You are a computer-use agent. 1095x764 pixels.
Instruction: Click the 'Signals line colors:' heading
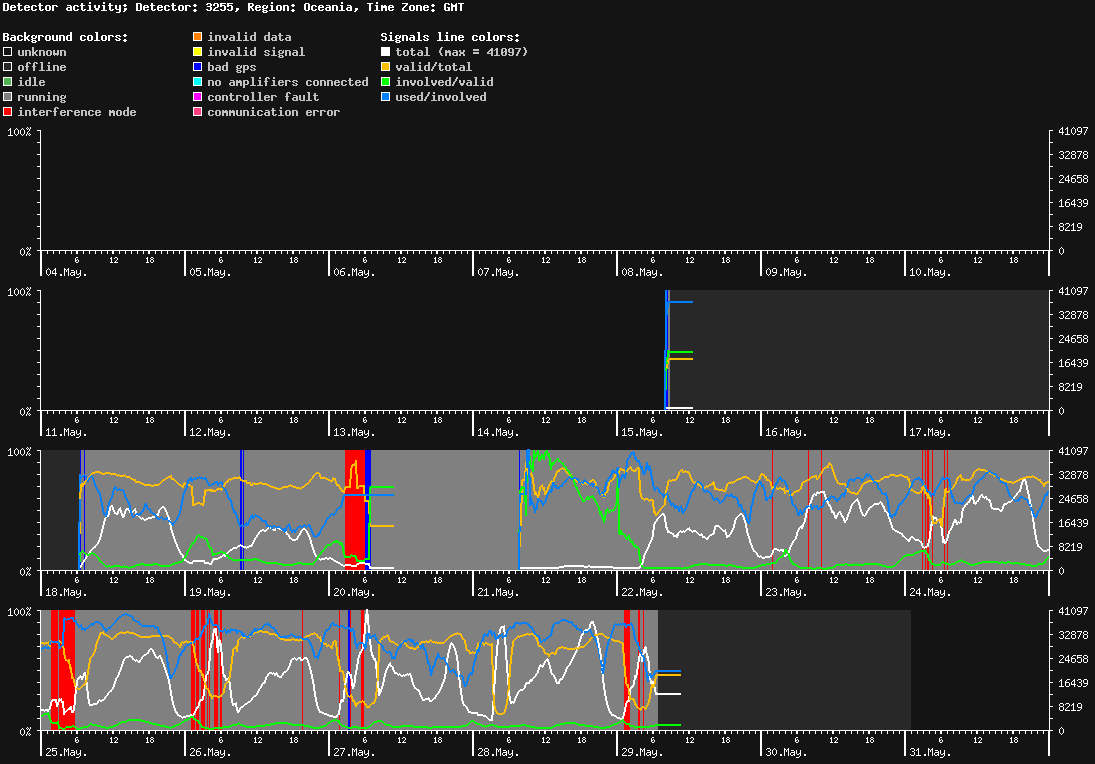click(x=450, y=37)
